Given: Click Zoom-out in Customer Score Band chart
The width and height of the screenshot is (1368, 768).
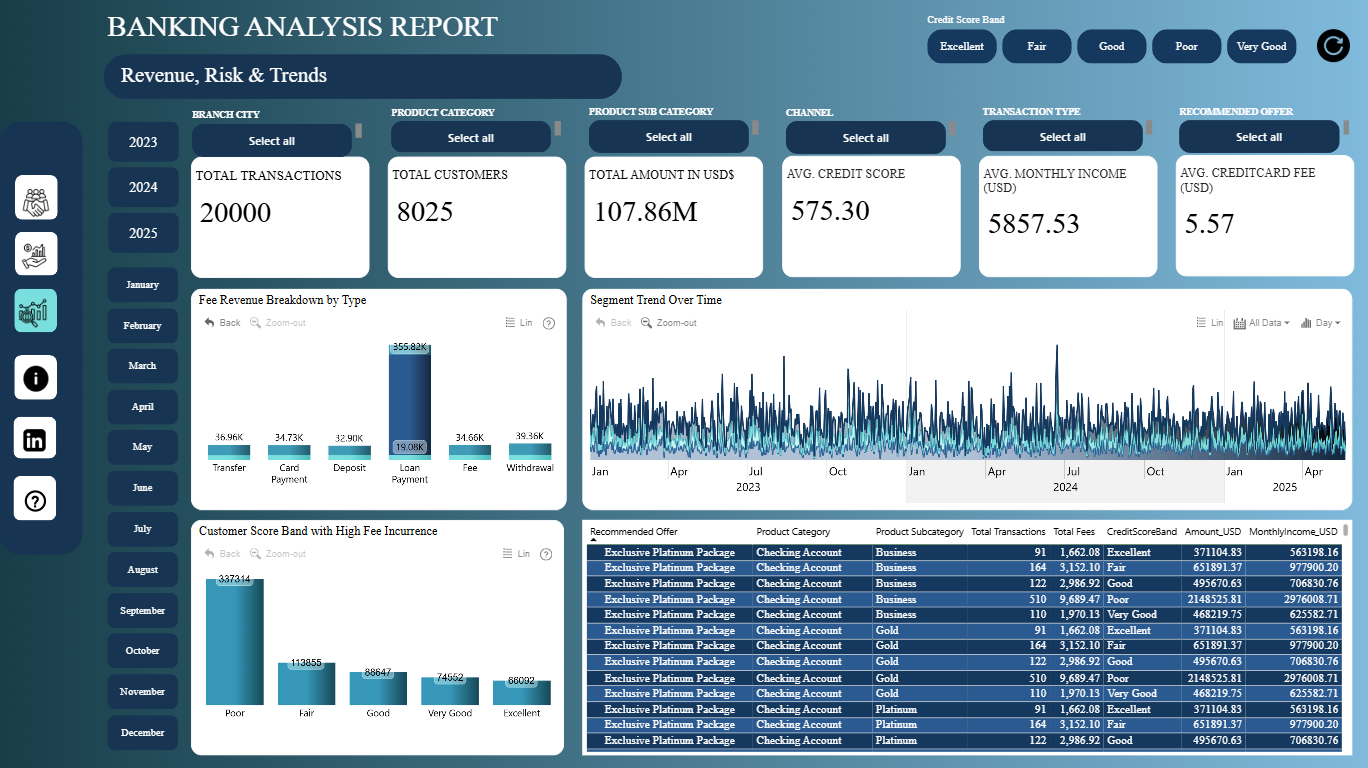Looking at the screenshot, I should click(277, 554).
